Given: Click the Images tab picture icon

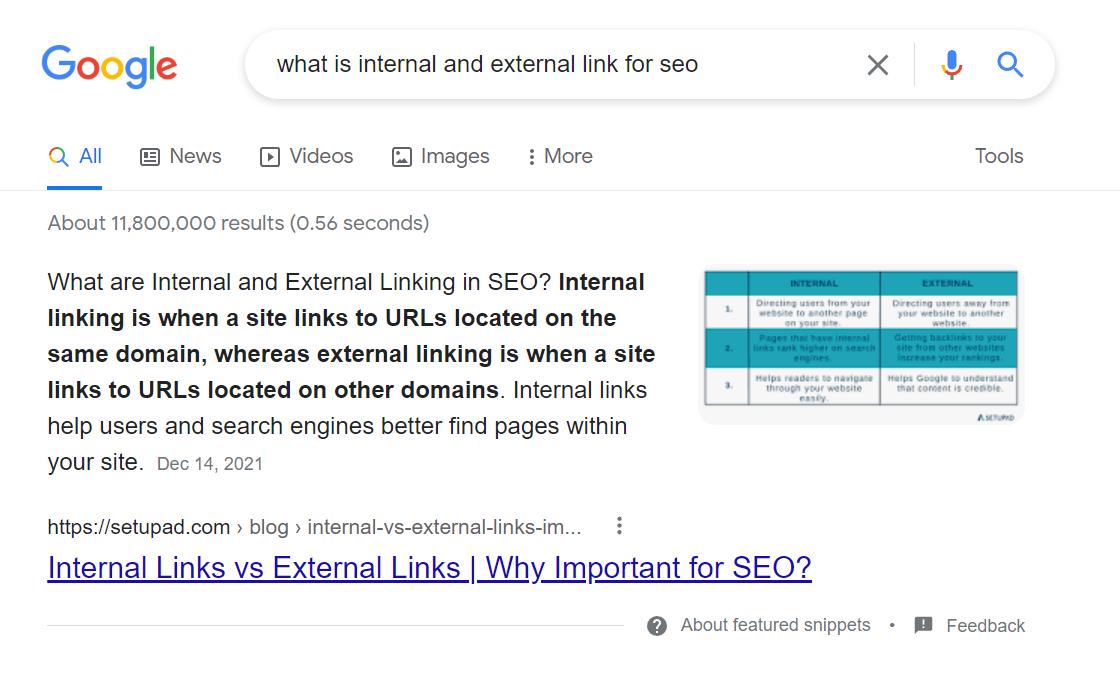Looking at the screenshot, I should [402, 156].
